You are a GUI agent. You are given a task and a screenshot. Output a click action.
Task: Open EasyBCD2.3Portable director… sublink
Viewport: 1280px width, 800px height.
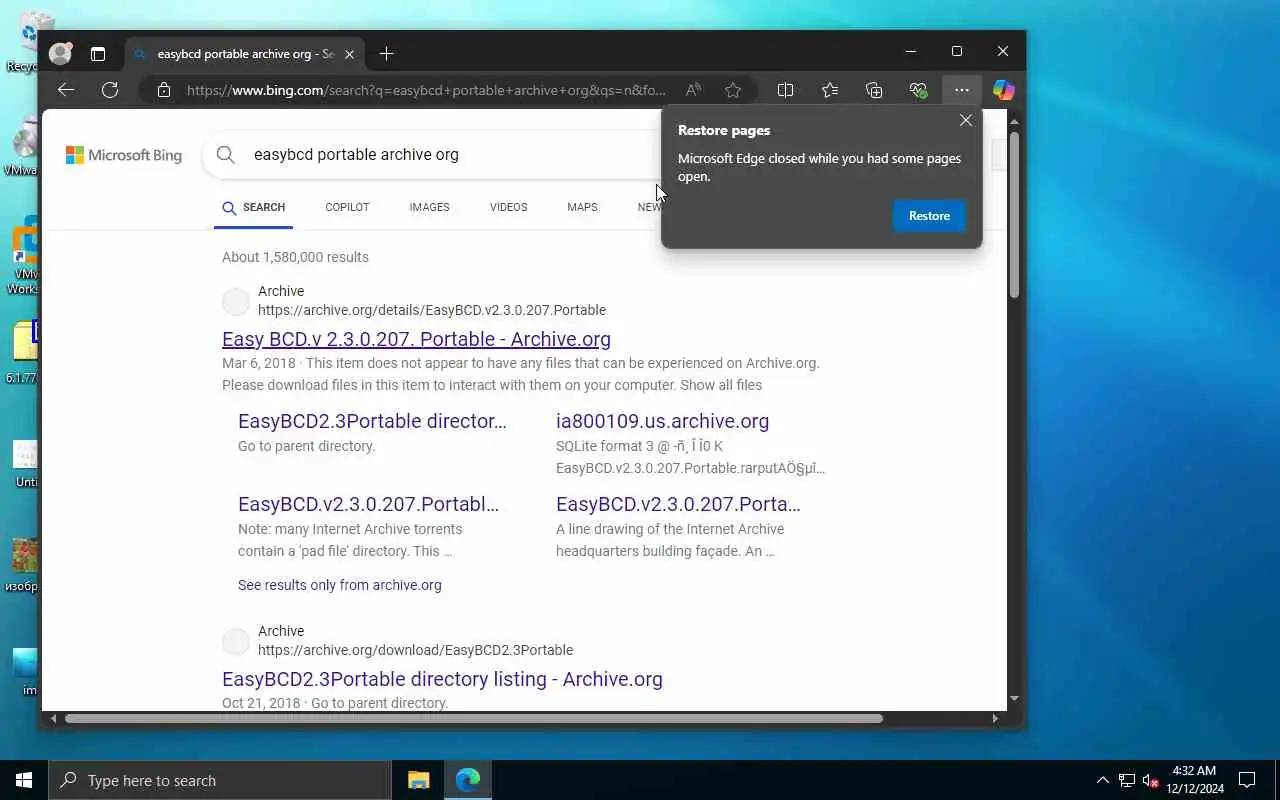[x=372, y=421]
